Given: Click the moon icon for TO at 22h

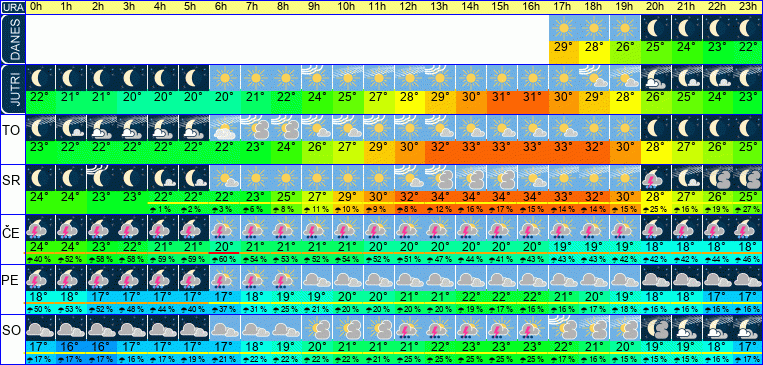Looking at the screenshot, I should tap(718, 128).
